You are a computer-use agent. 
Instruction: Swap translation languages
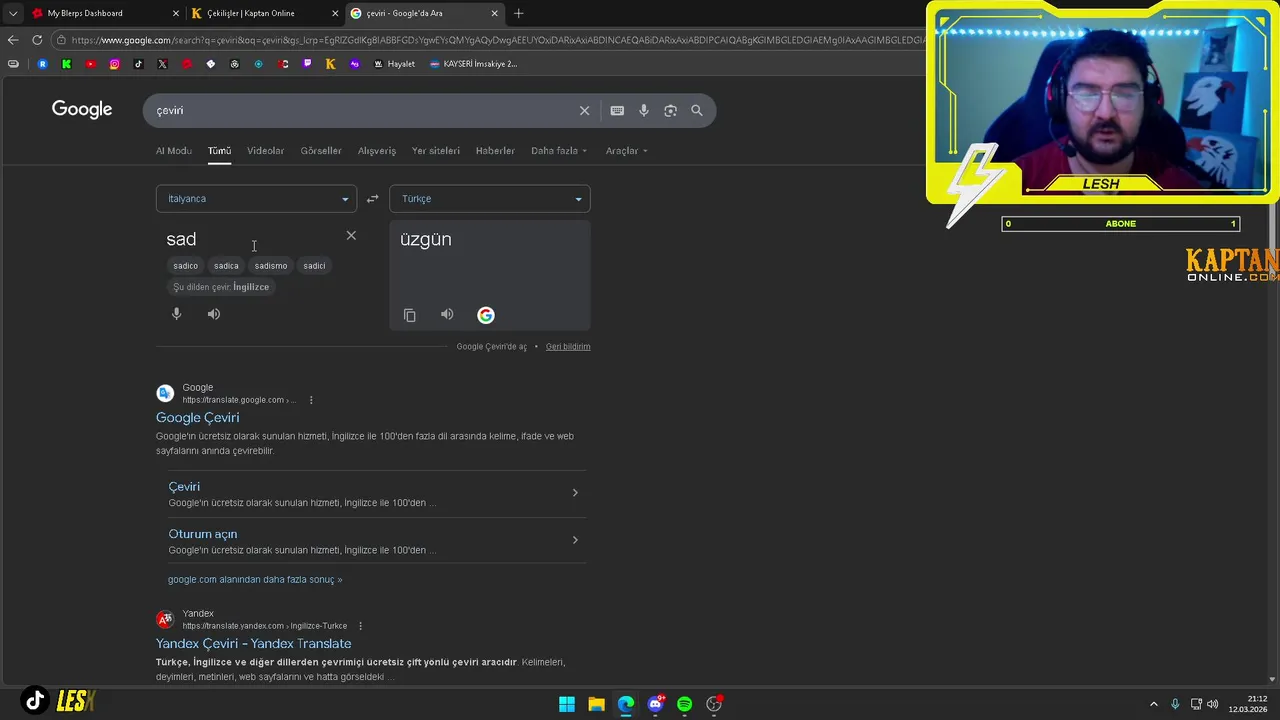(372, 199)
